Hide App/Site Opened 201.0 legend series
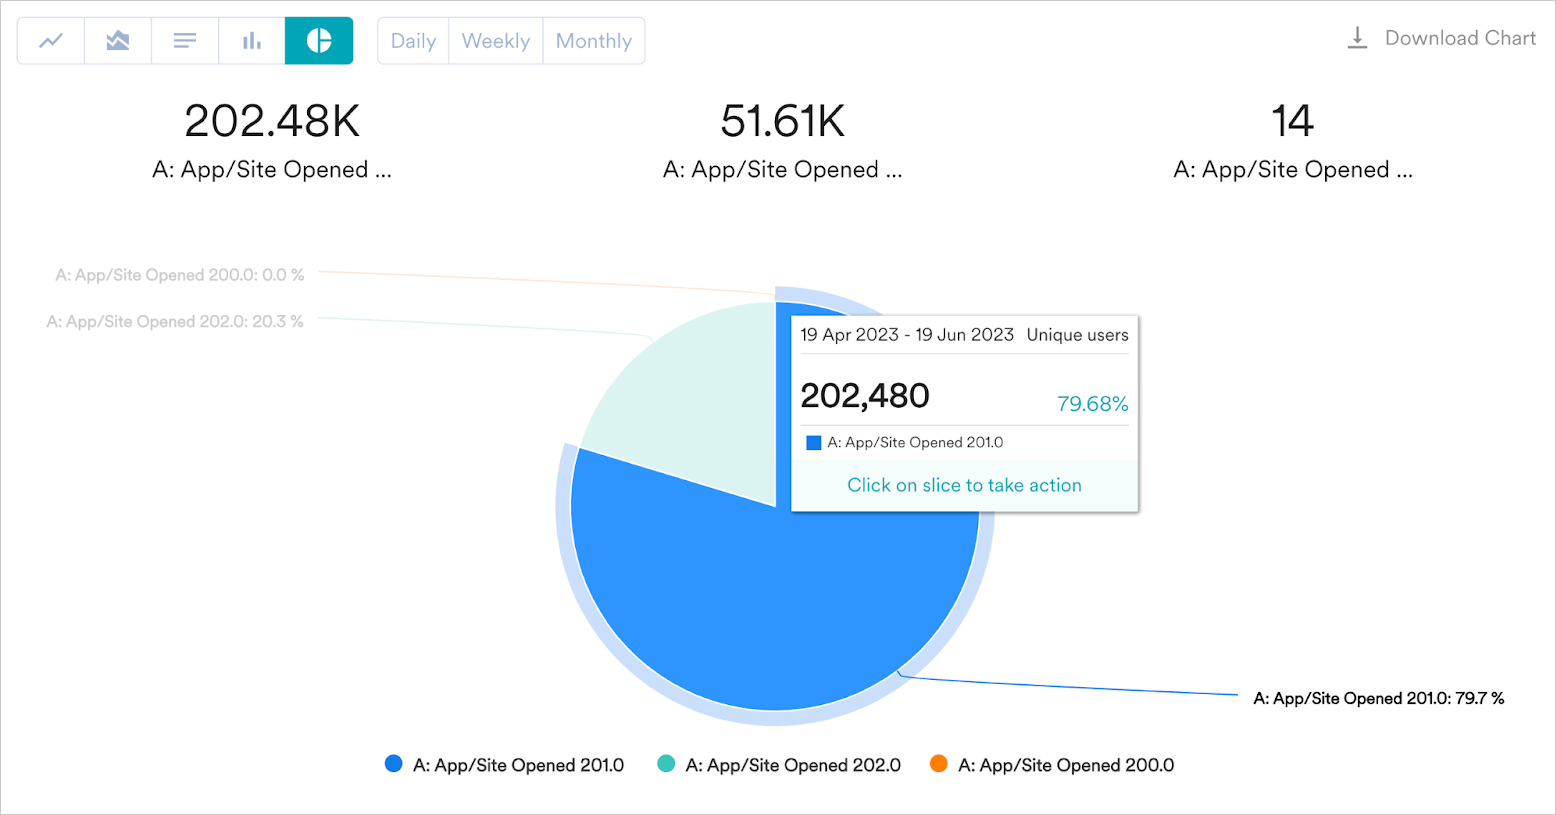This screenshot has height=815, width=1556. (518, 765)
